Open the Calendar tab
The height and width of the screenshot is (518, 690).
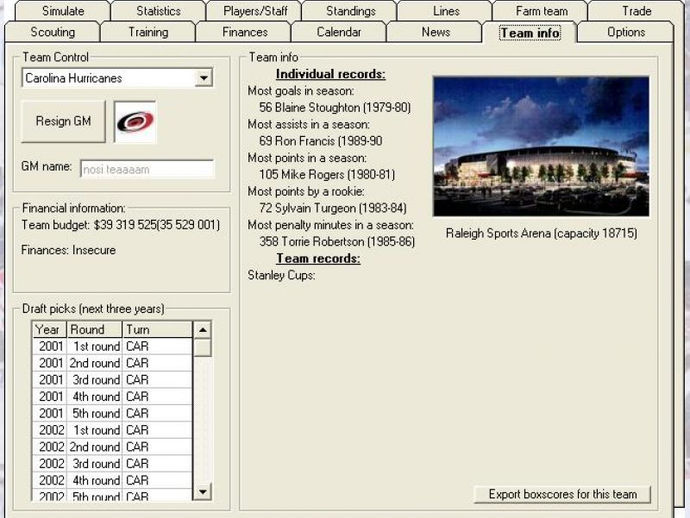[x=339, y=32]
